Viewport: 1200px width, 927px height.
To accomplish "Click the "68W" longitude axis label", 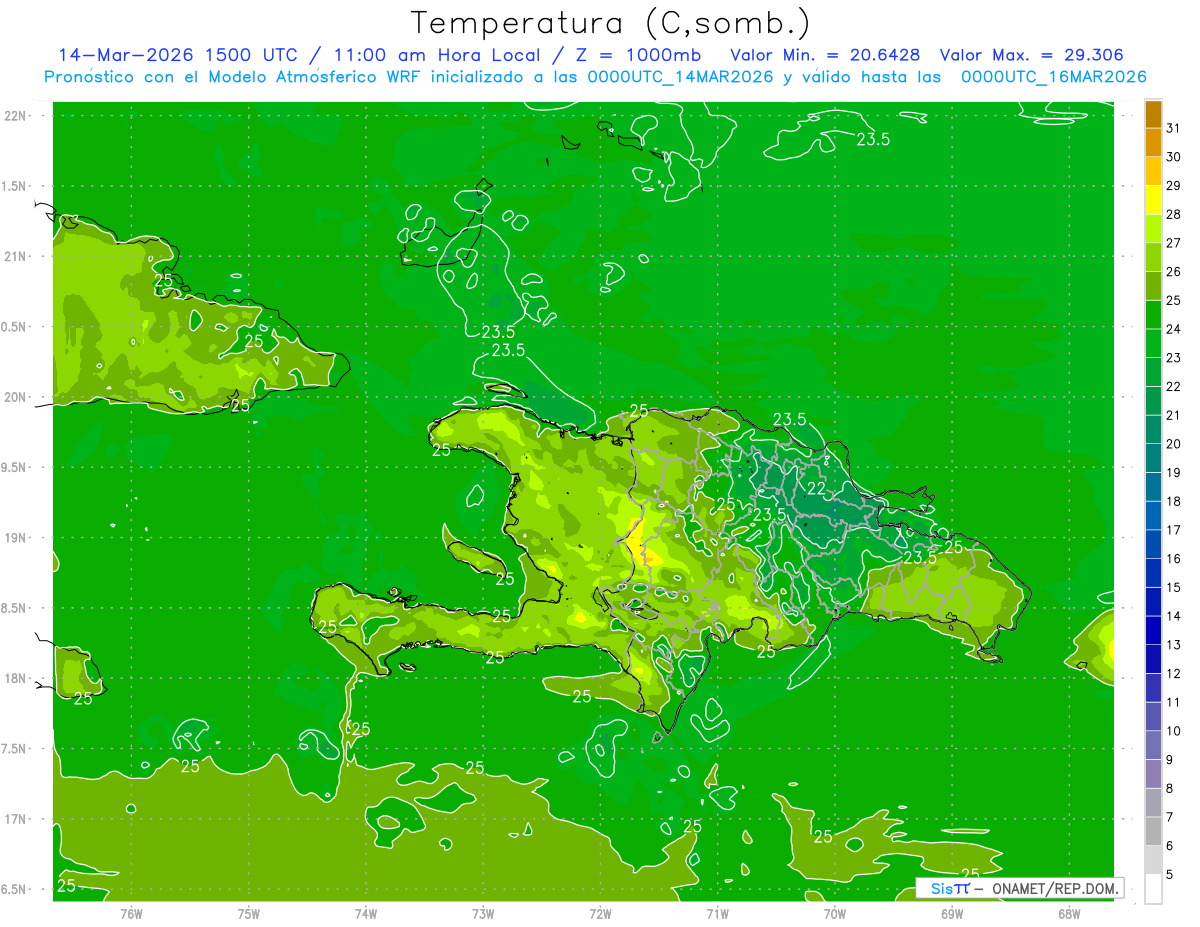I will coord(1069,913).
